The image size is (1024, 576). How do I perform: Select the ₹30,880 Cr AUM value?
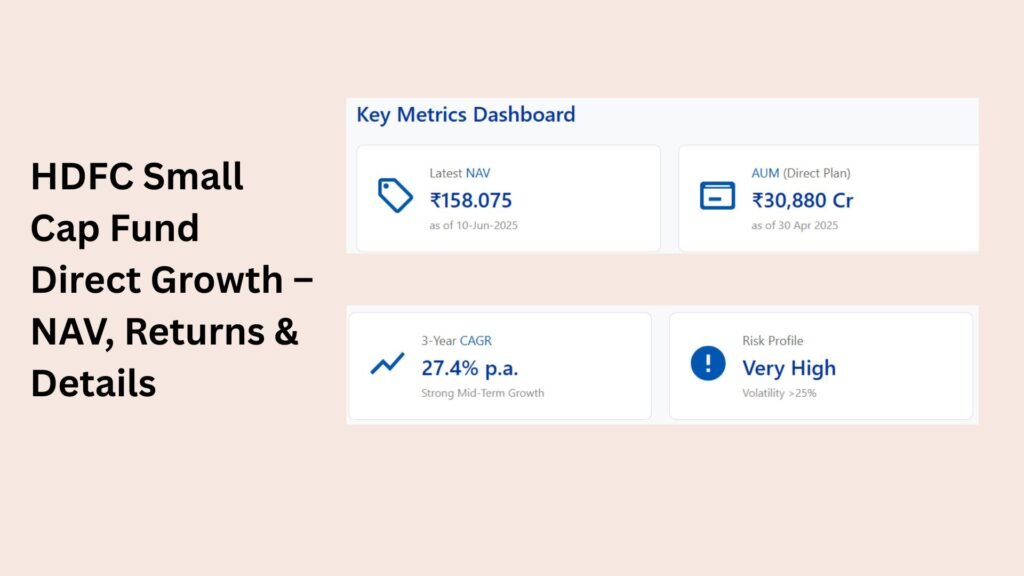point(802,200)
